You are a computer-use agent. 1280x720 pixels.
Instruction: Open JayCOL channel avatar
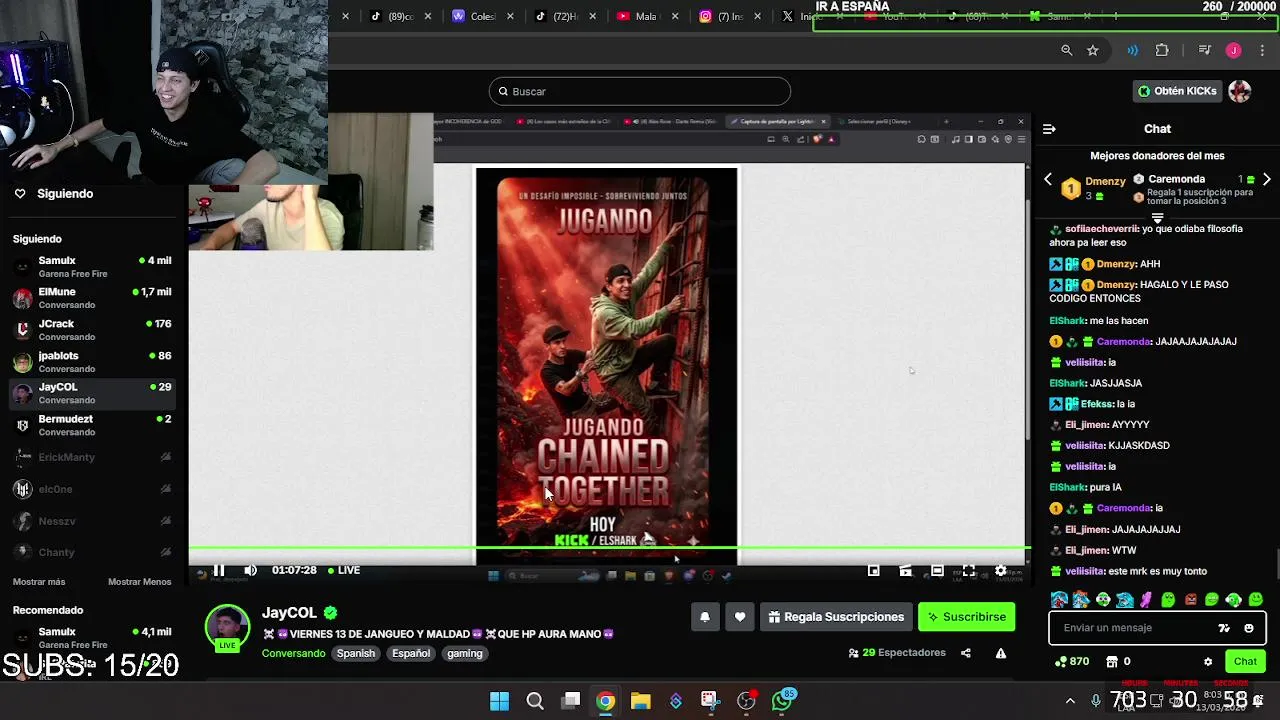(x=227, y=628)
